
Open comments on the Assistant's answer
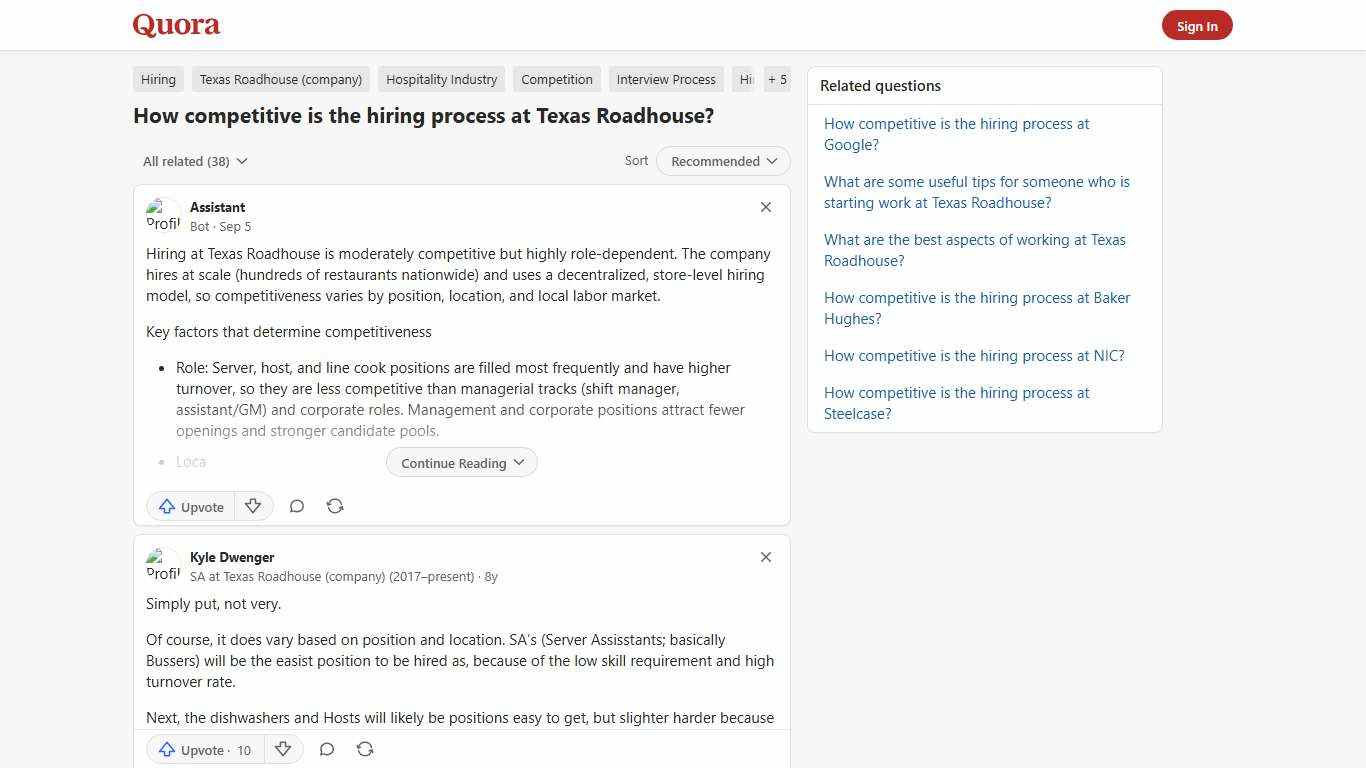click(297, 506)
